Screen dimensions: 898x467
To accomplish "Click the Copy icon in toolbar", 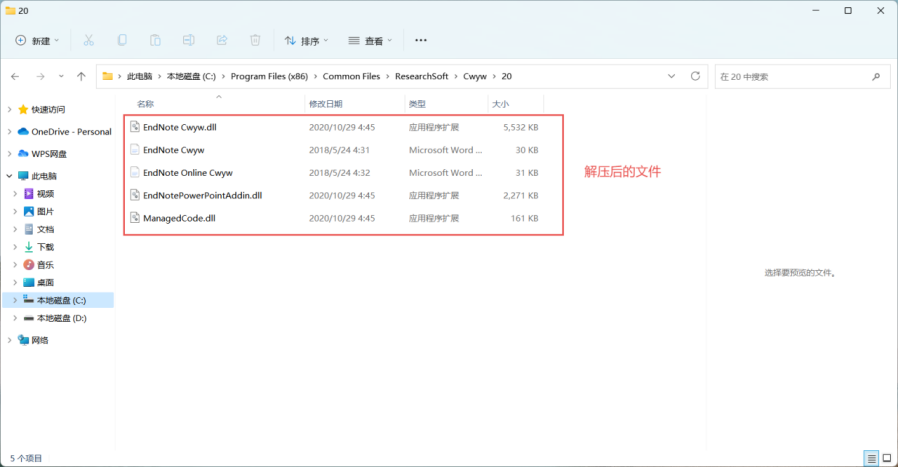I will 122,40.
